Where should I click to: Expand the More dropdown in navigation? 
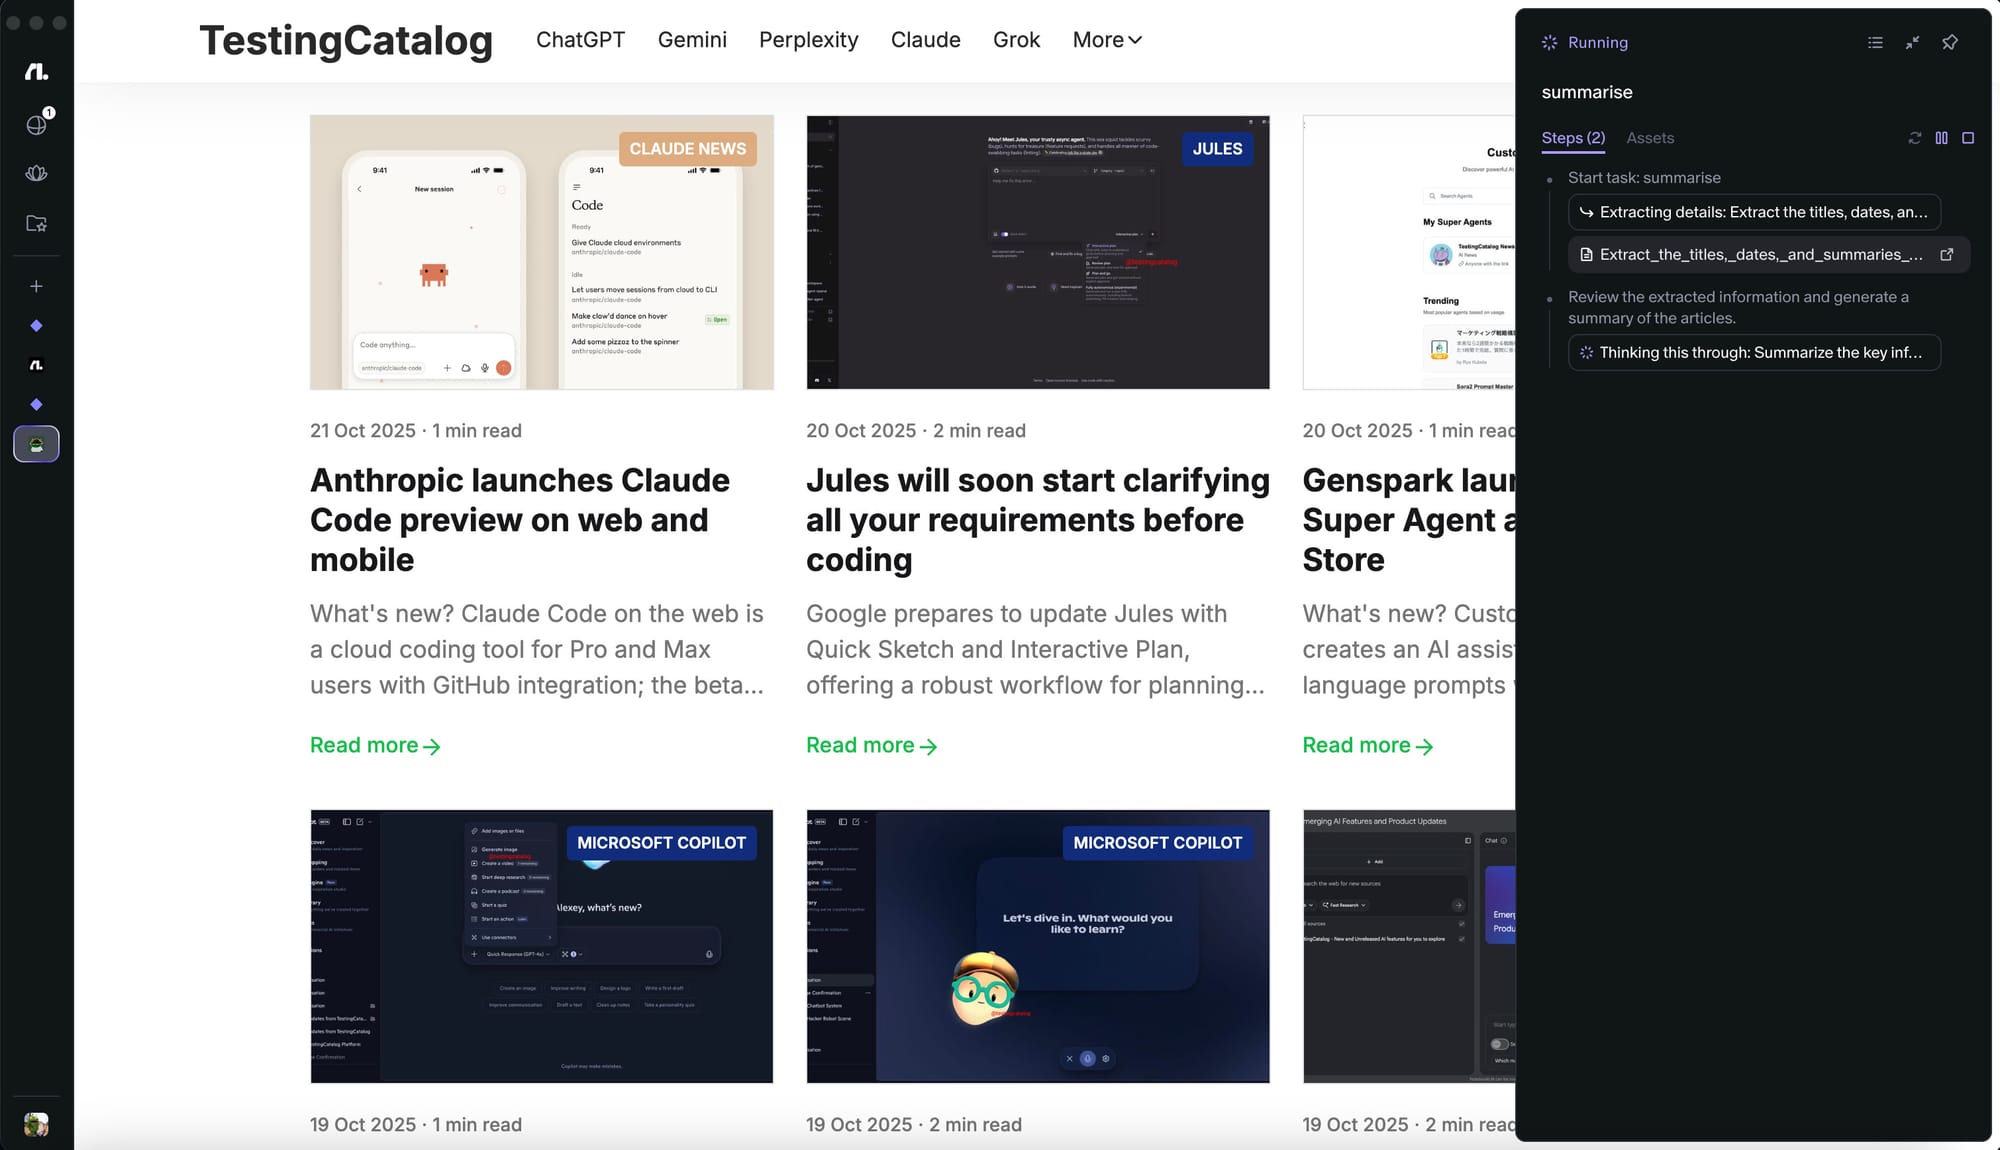[1106, 40]
